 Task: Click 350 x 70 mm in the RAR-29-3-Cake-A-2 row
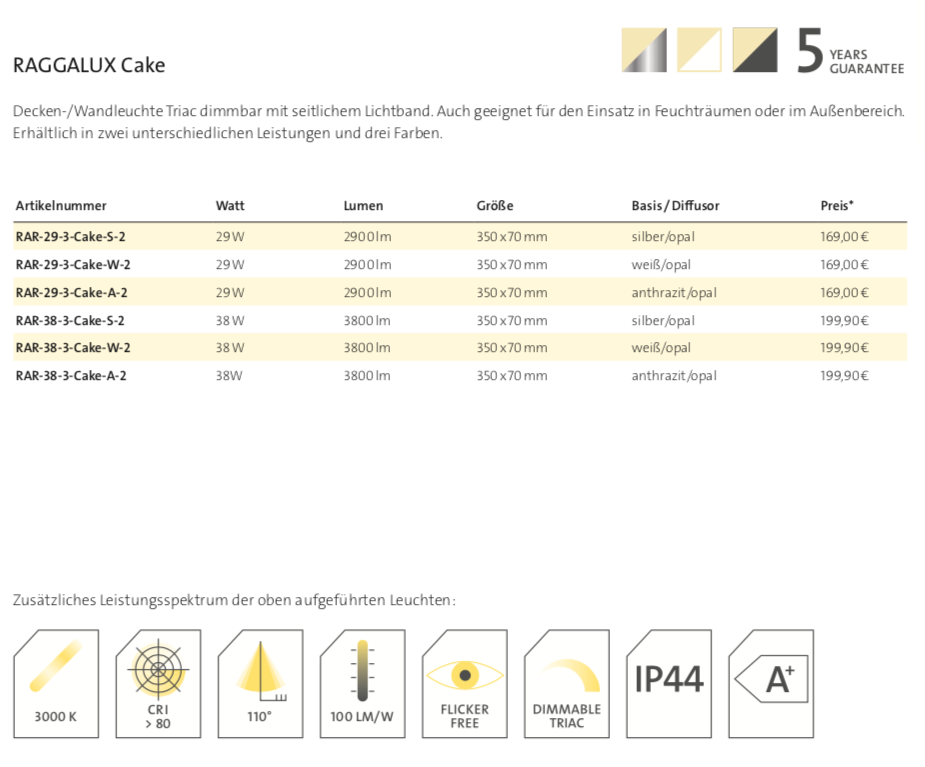[512, 293]
